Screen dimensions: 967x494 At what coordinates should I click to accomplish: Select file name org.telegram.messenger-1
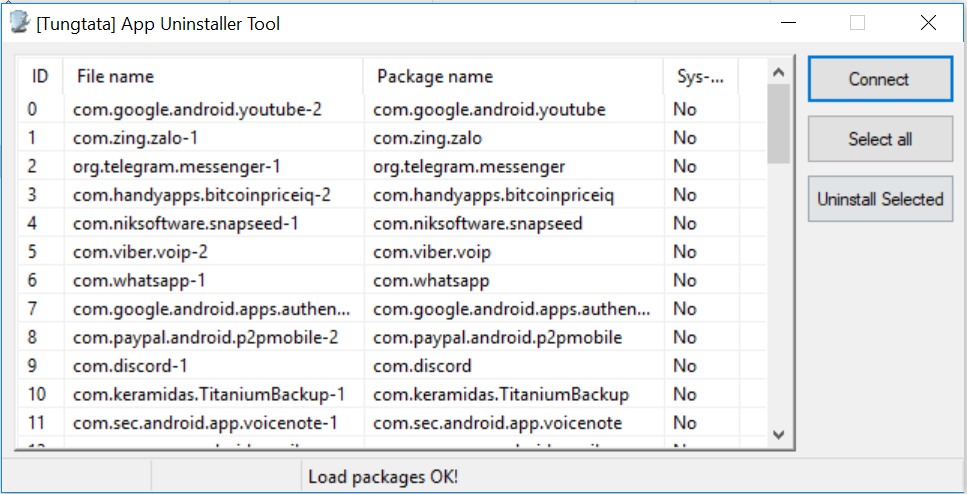(x=177, y=167)
